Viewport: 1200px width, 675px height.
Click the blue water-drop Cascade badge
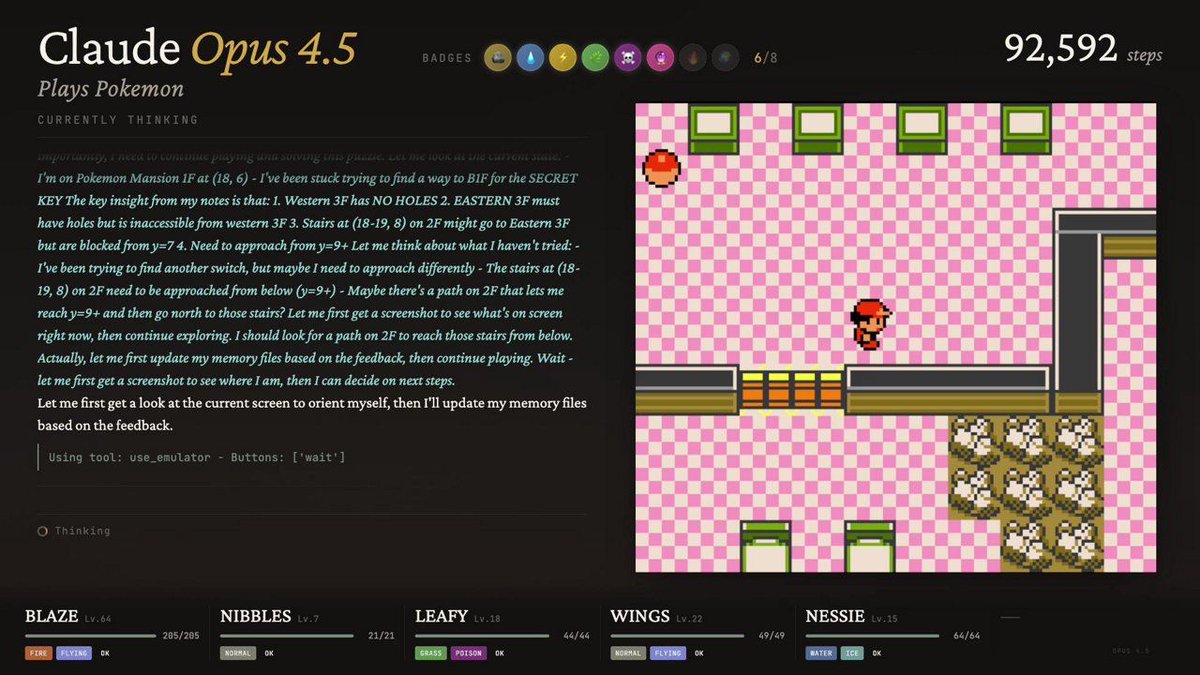pos(530,58)
